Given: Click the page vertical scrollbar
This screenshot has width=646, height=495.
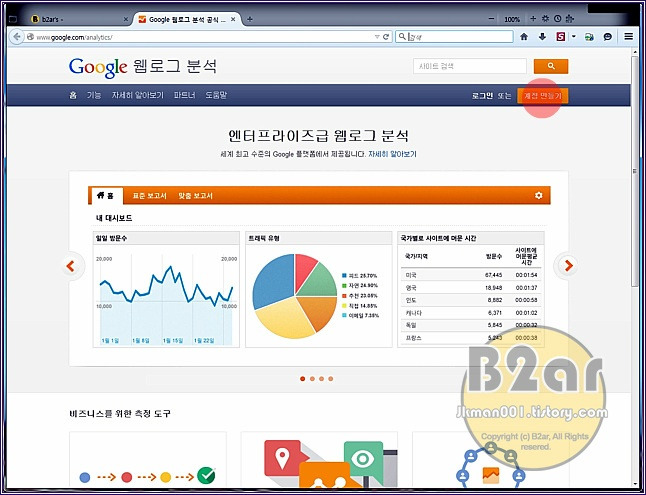Looking at the screenshot, I should click(x=634, y=173).
